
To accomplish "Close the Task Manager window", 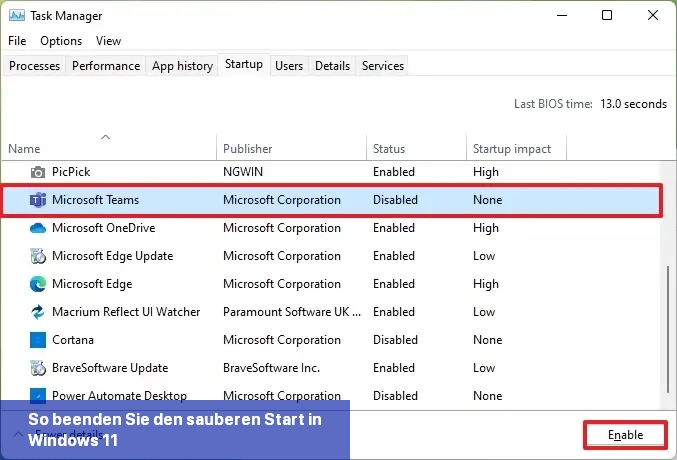I will tap(653, 16).
